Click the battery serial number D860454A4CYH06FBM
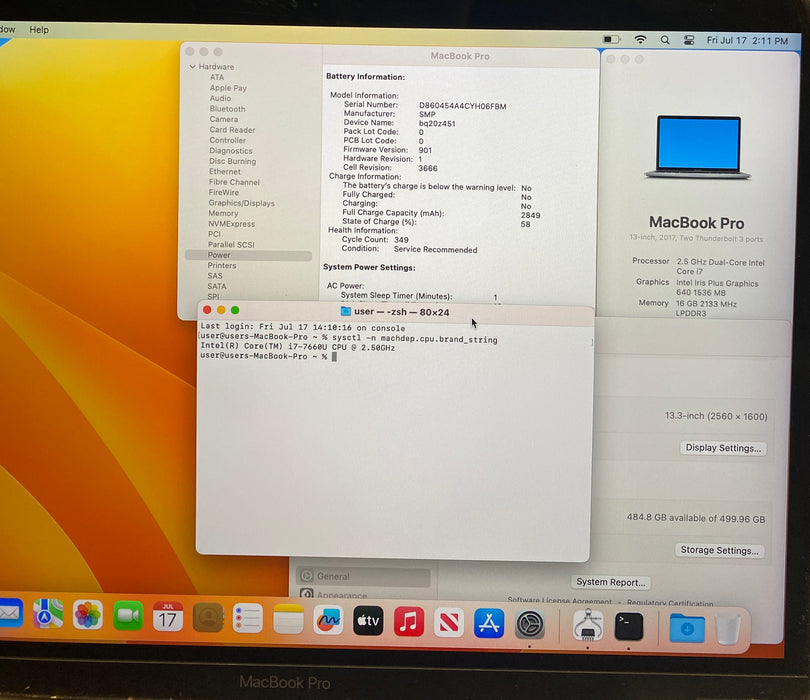Viewport: 810px width, 700px height. click(462, 106)
